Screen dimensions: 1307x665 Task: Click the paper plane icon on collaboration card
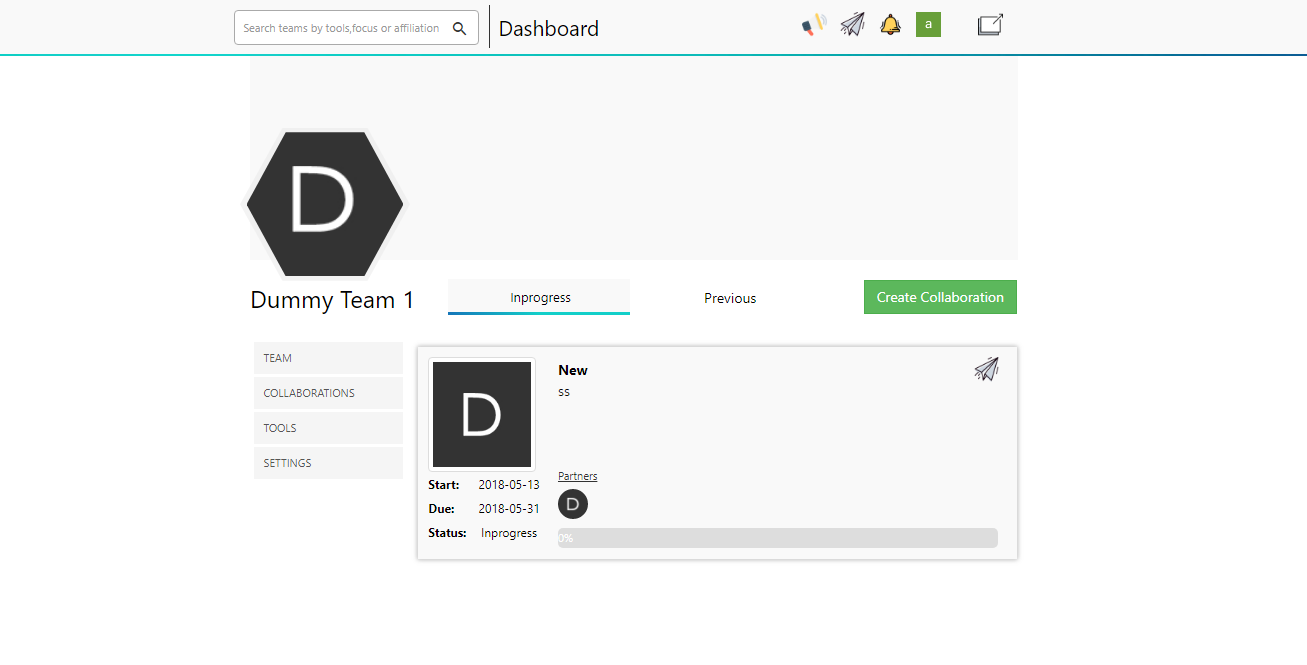coord(986,369)
